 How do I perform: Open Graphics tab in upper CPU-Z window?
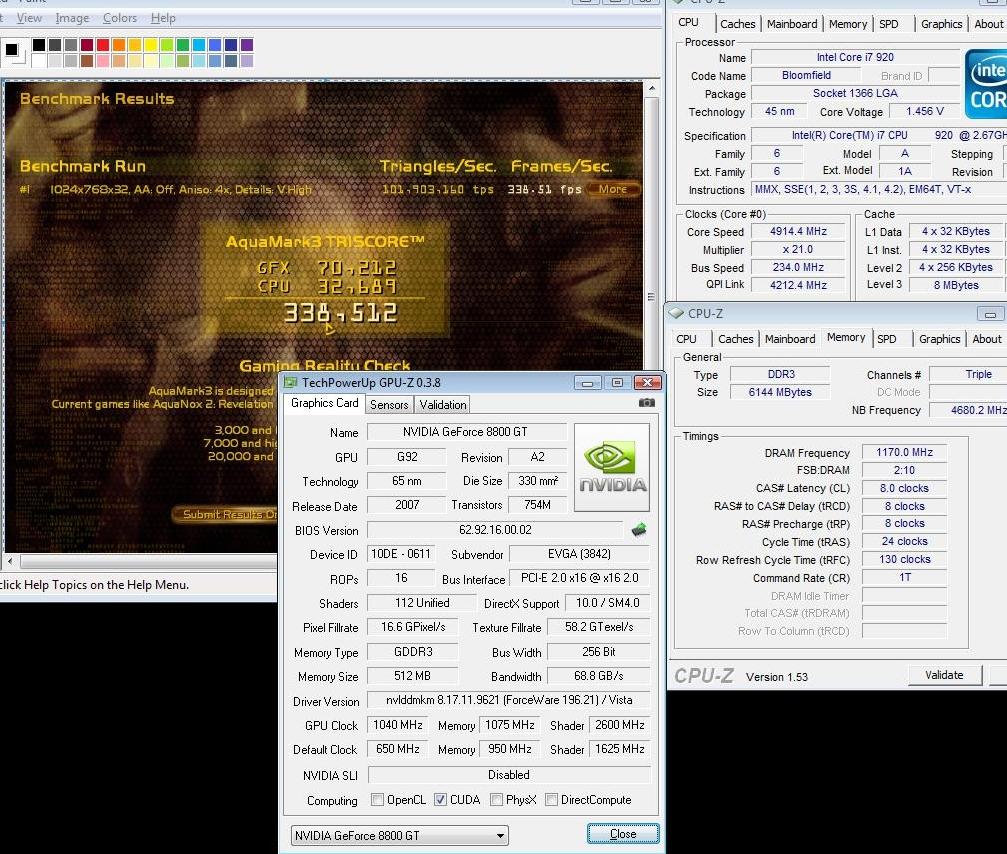(941, 24)
